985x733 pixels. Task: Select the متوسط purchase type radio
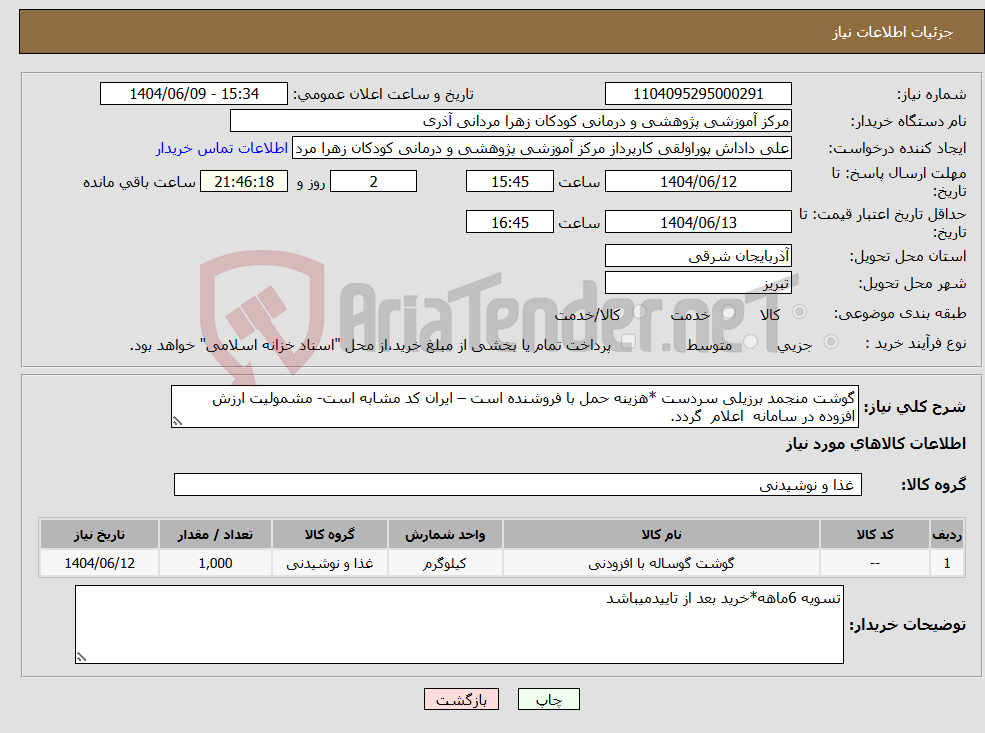(x=751, y=342)
